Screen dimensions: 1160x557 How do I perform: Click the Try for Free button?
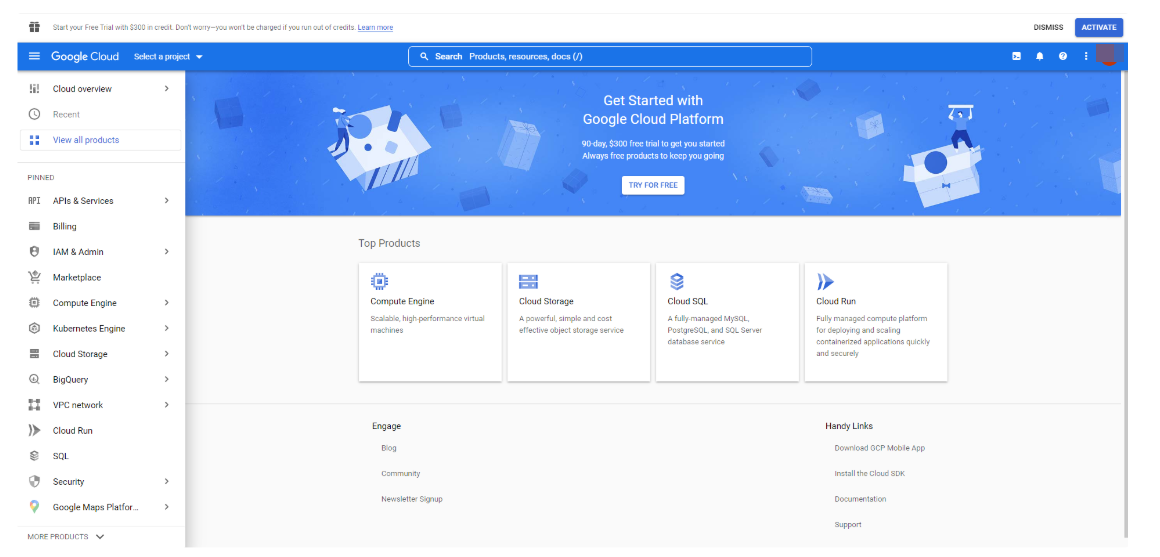[x=652, y=185]
